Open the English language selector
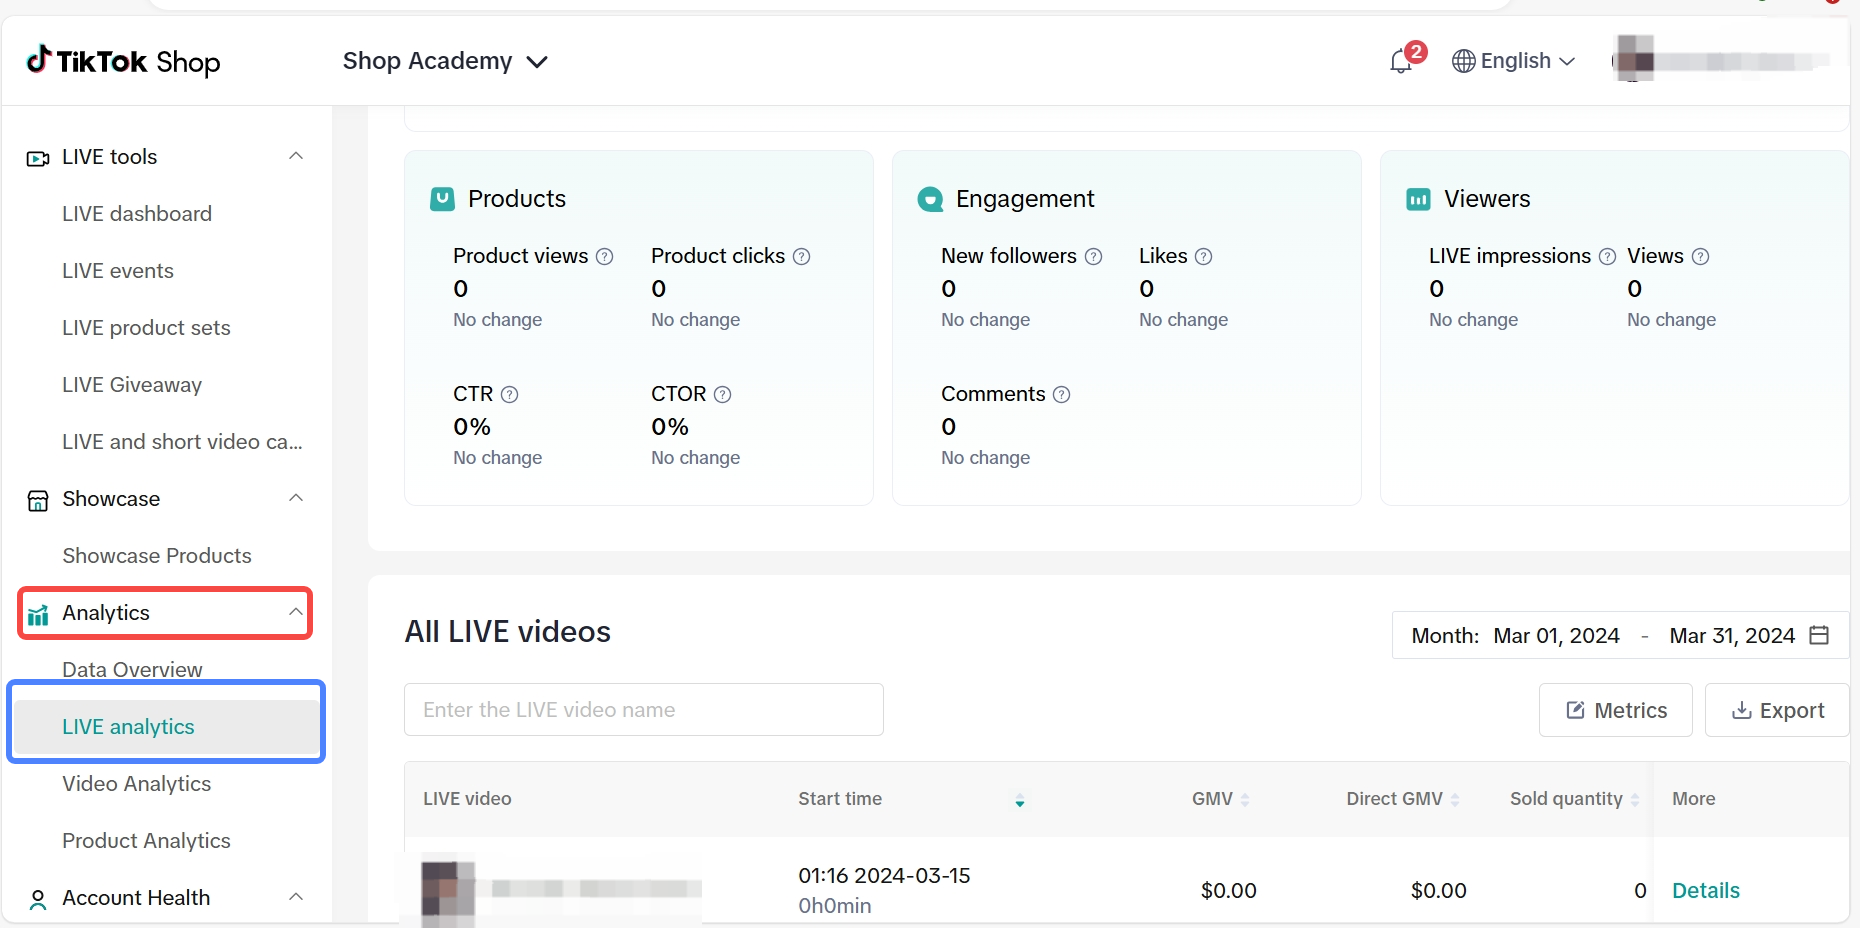Image resolution: width=1860 pixels, height=928 pixels. [1513, 62]
